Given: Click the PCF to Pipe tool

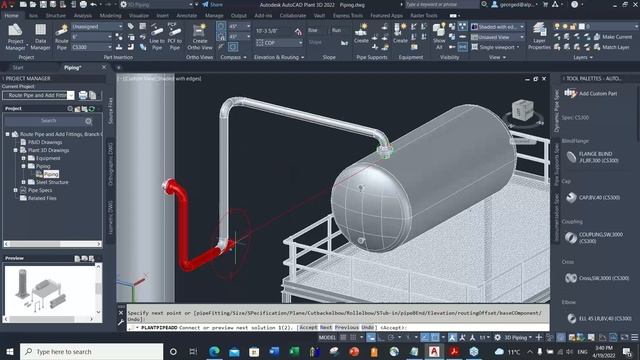Looking at the screenshot, I should click(175, 37).
